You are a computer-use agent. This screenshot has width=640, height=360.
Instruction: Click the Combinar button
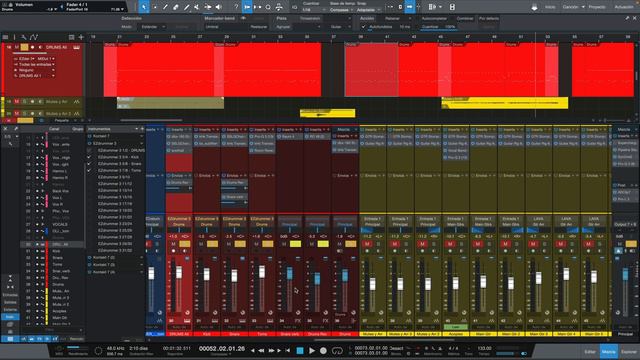(x=464, y=18)
